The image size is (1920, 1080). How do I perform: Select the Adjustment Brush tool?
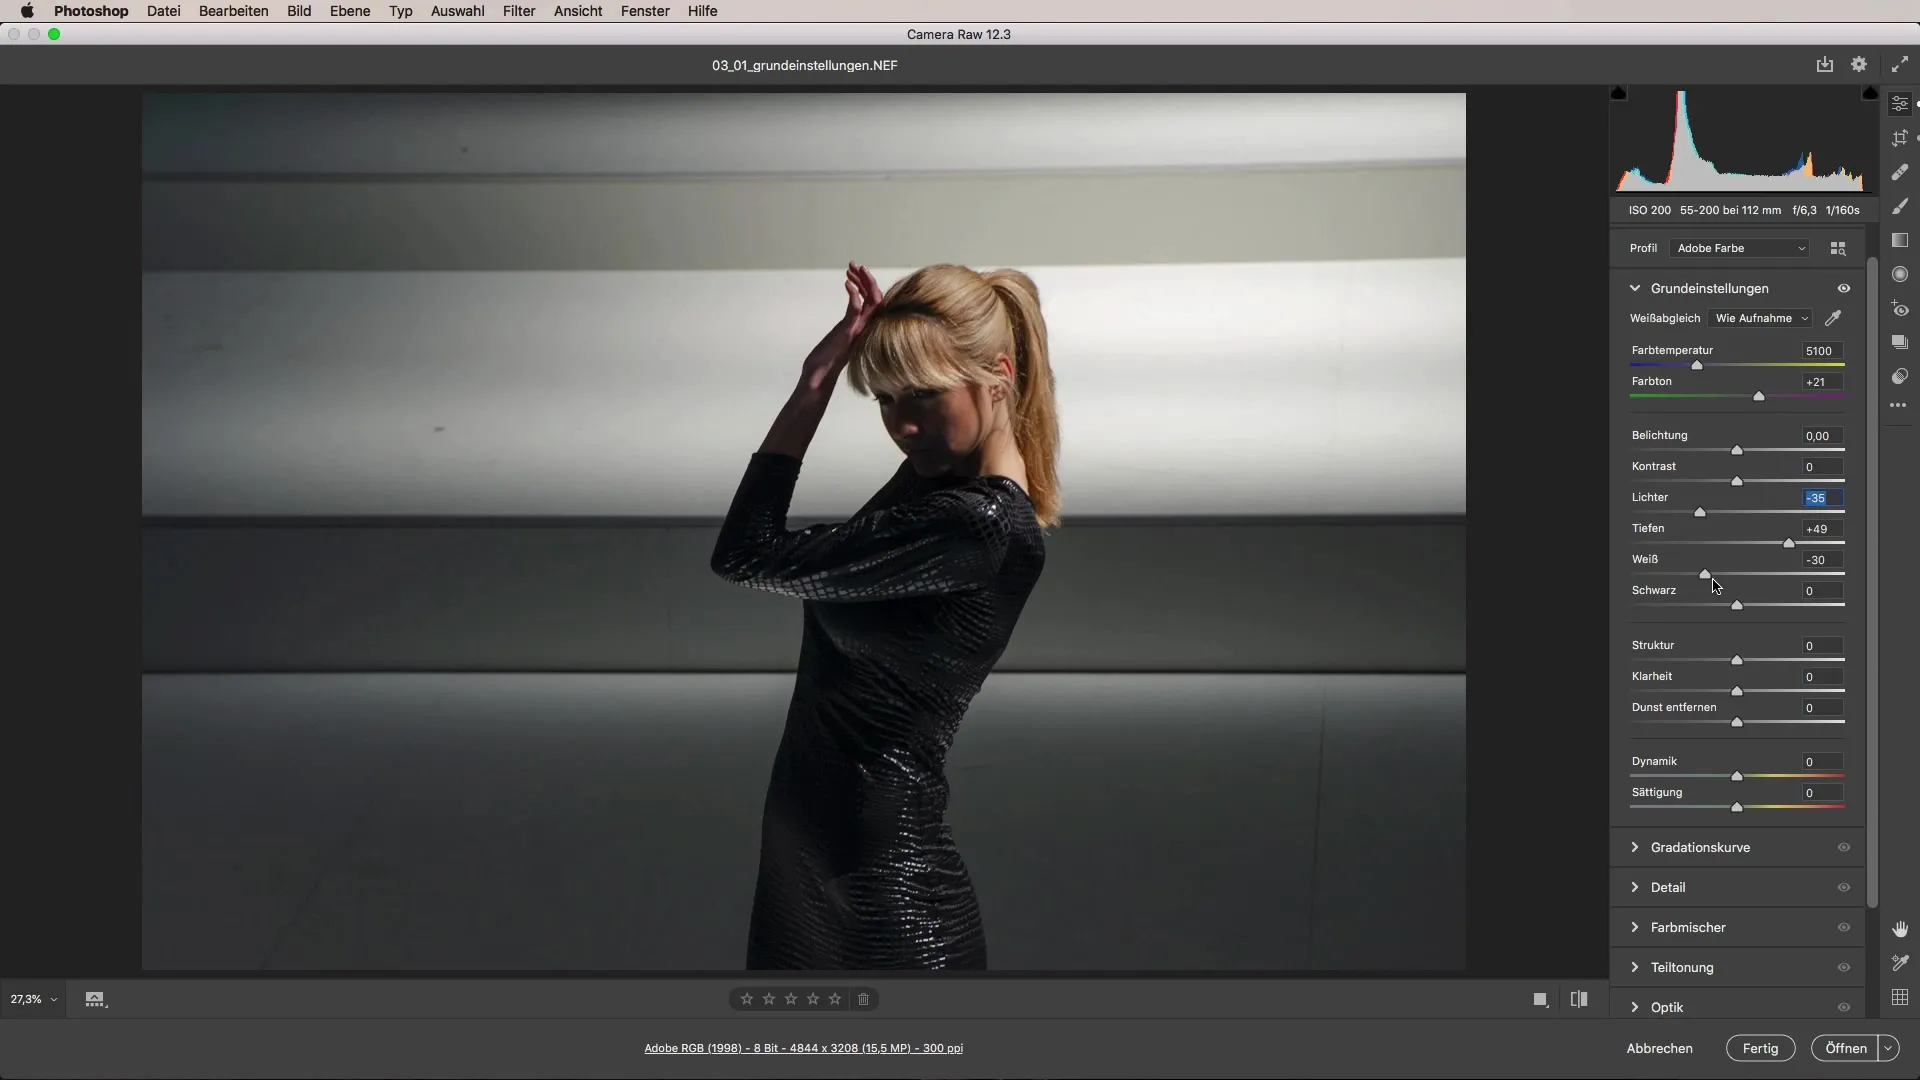(1900, 206)
